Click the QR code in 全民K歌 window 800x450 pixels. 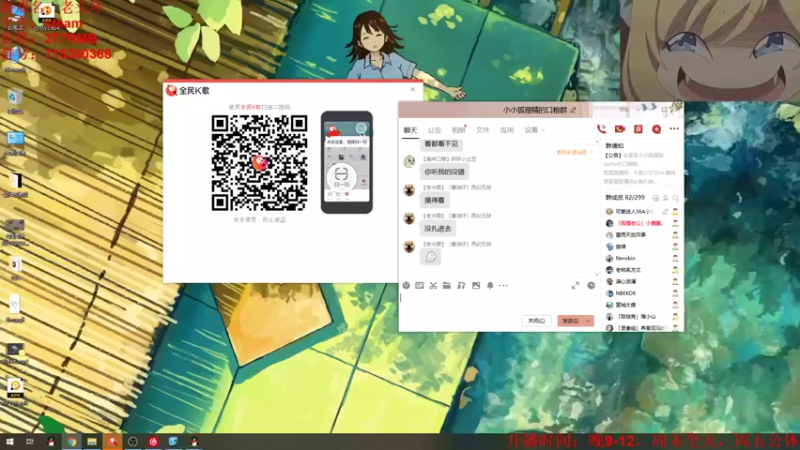click(259, 163)
